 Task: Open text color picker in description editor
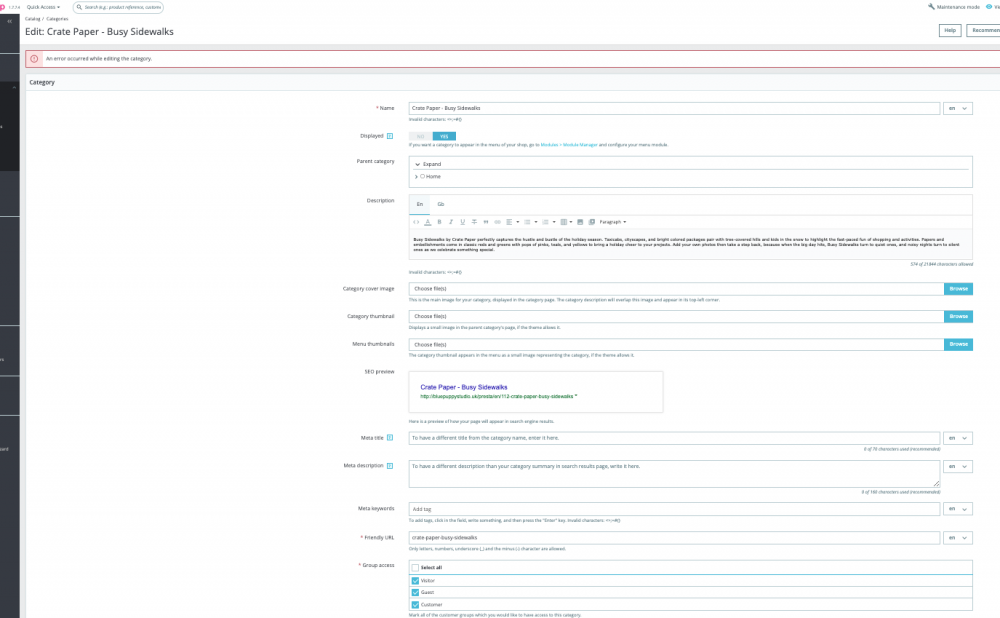pyautogui.click(x=428, y=221)
